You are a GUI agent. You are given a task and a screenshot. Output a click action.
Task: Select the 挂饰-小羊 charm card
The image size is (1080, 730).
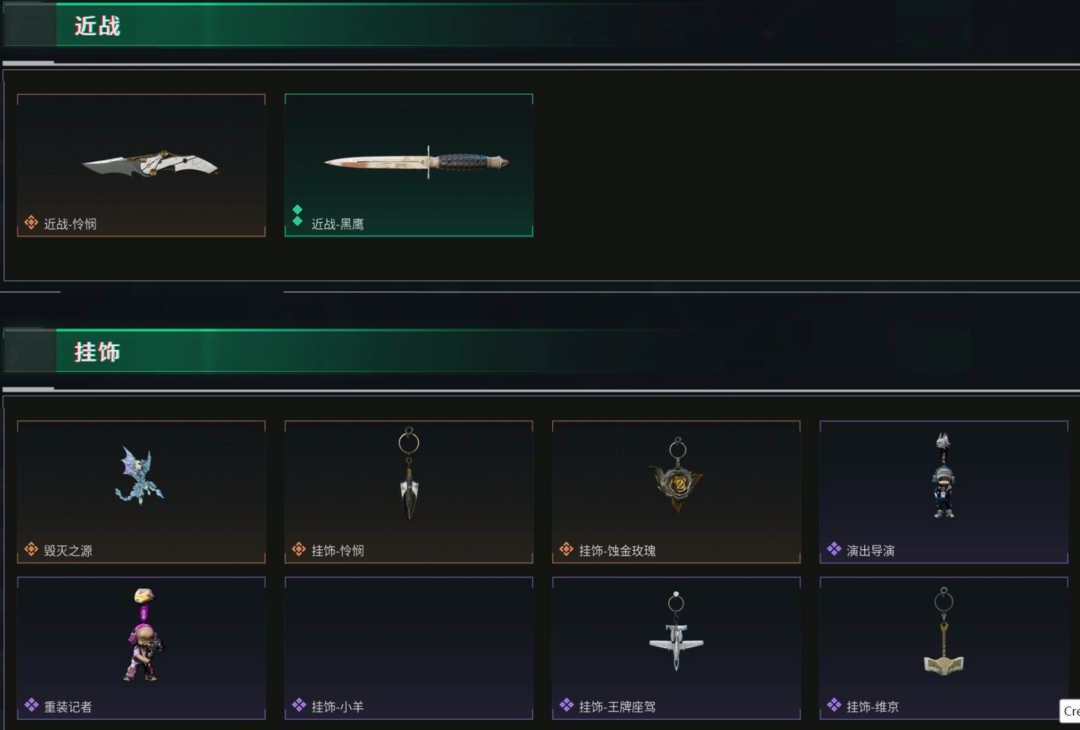[x=408, y=648]
